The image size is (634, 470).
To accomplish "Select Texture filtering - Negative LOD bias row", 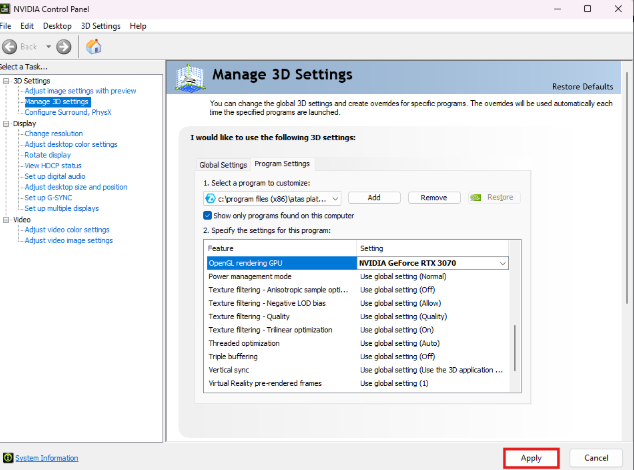I will pos(357,303).
